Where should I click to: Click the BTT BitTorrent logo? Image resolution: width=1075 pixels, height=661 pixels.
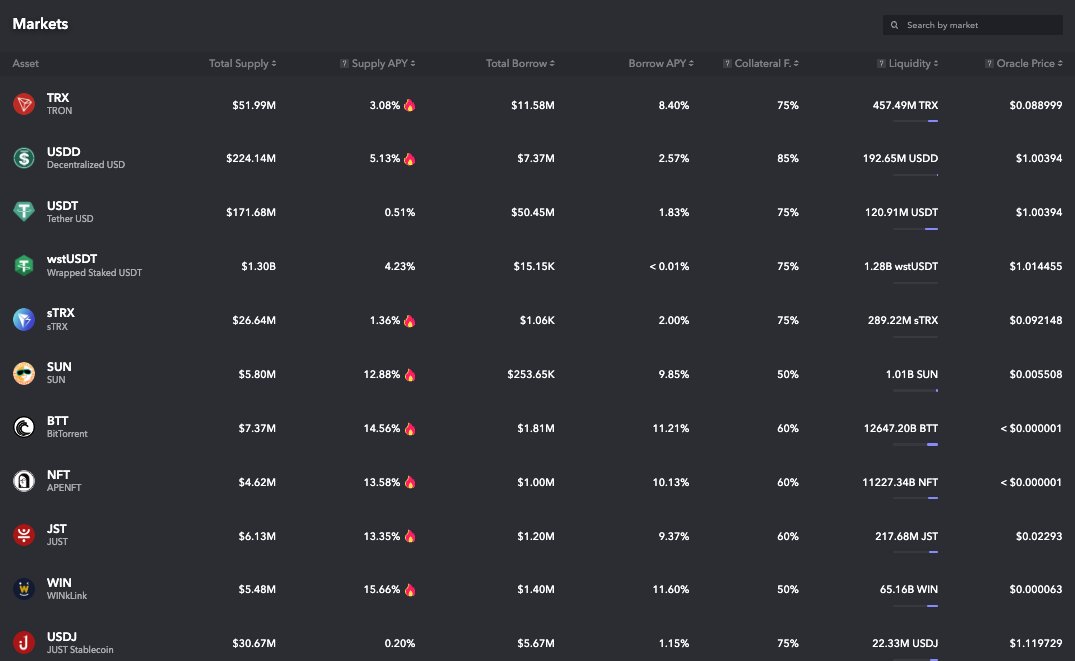24,427
